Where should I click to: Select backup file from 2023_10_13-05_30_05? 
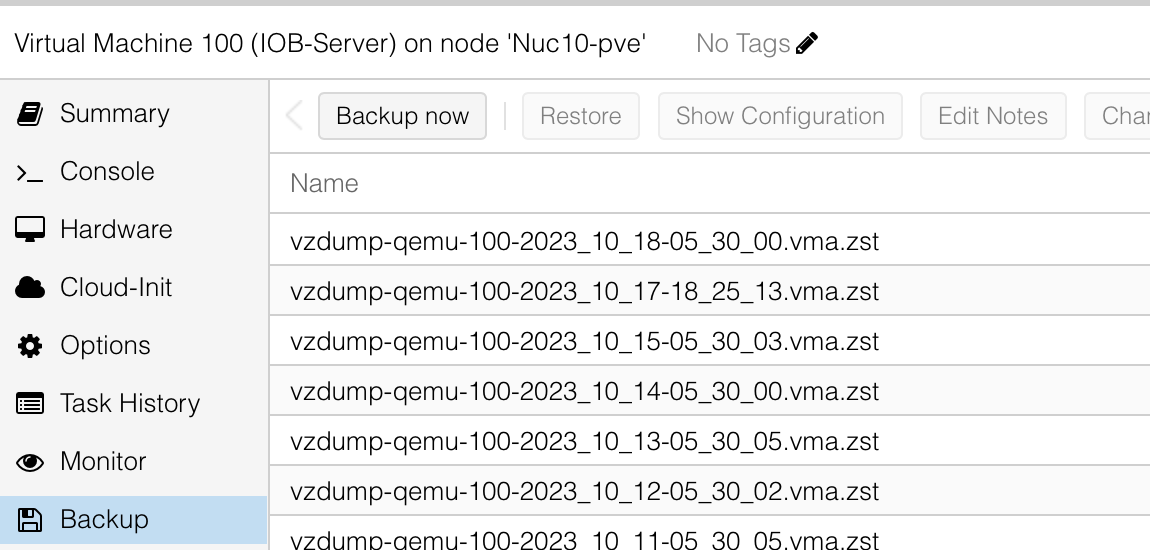[710, 440]
